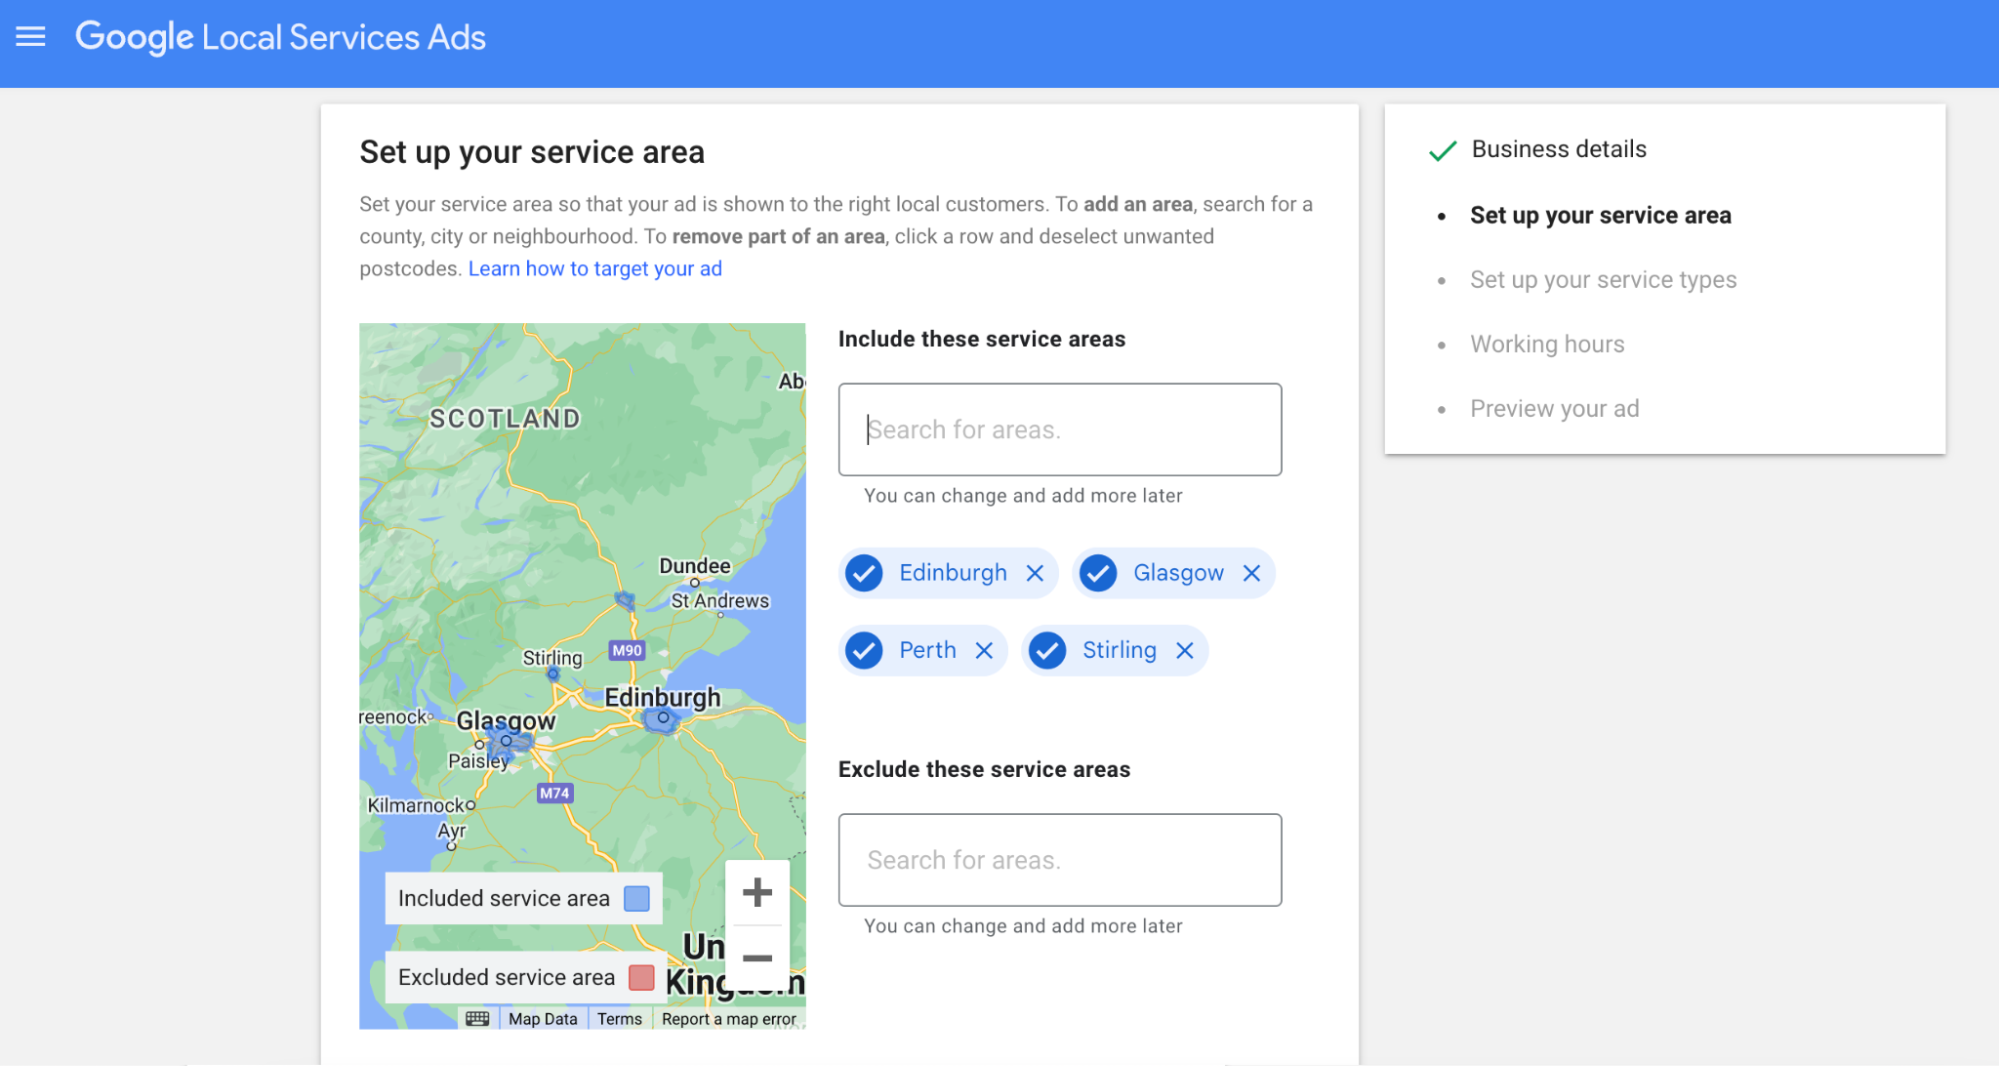Open Learn how to target your ad link
Screen dimensions: 1999x1066
[x=595, y=268]
